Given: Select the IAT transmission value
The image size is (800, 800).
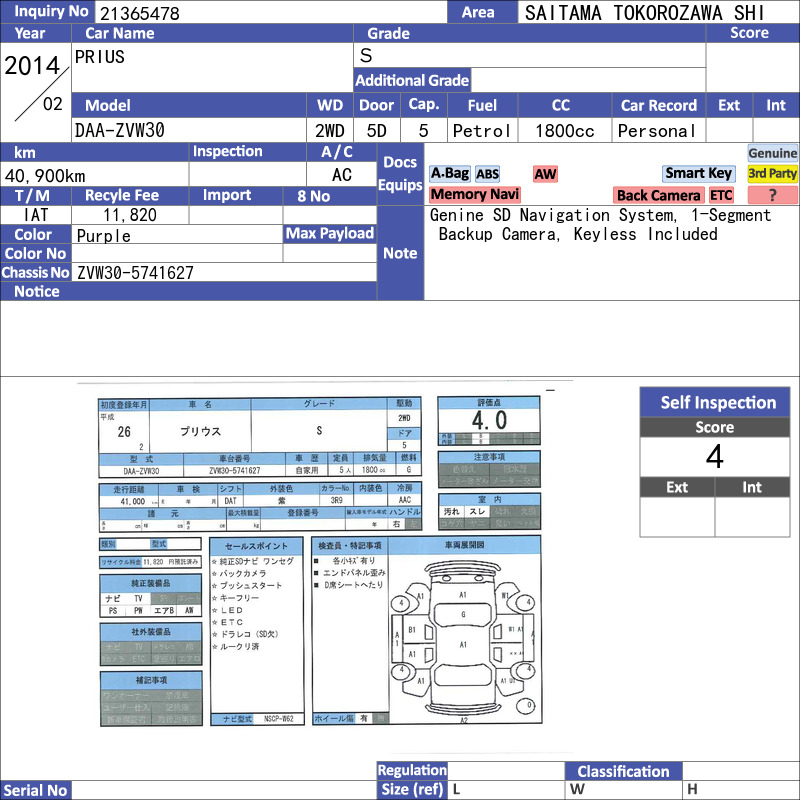Looking at the screenshot, I should [x=36, y=215].
